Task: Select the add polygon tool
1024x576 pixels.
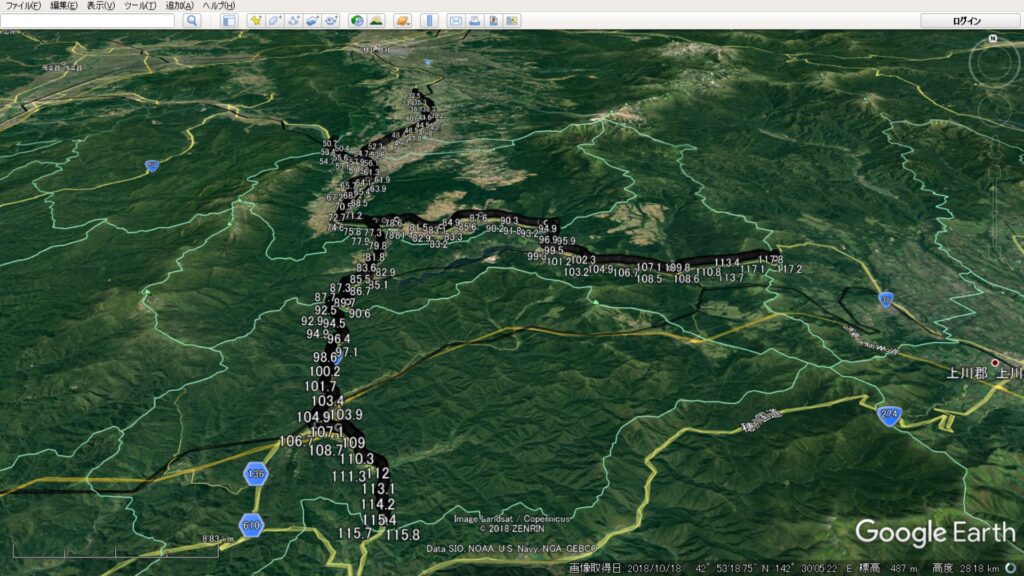Action: [x=275, y=20]
